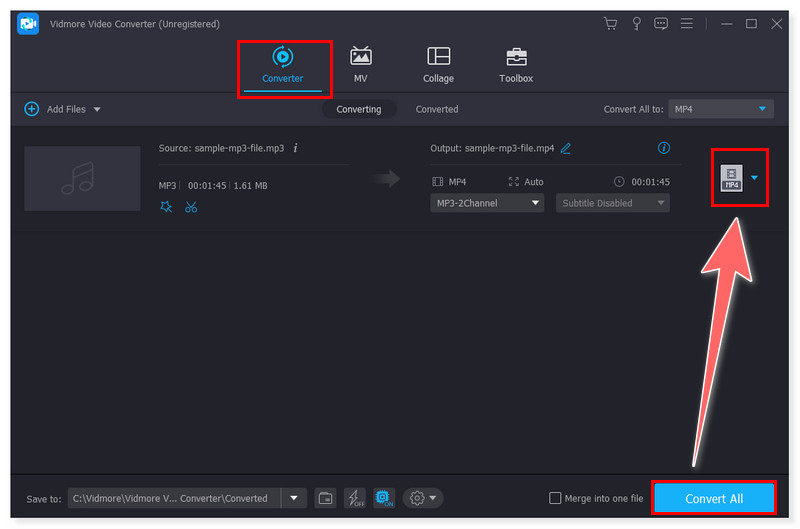Open the MP3-2Channel audio track dropdown
The width and height of the screenshot is (800, 529).
coord(487,203)
